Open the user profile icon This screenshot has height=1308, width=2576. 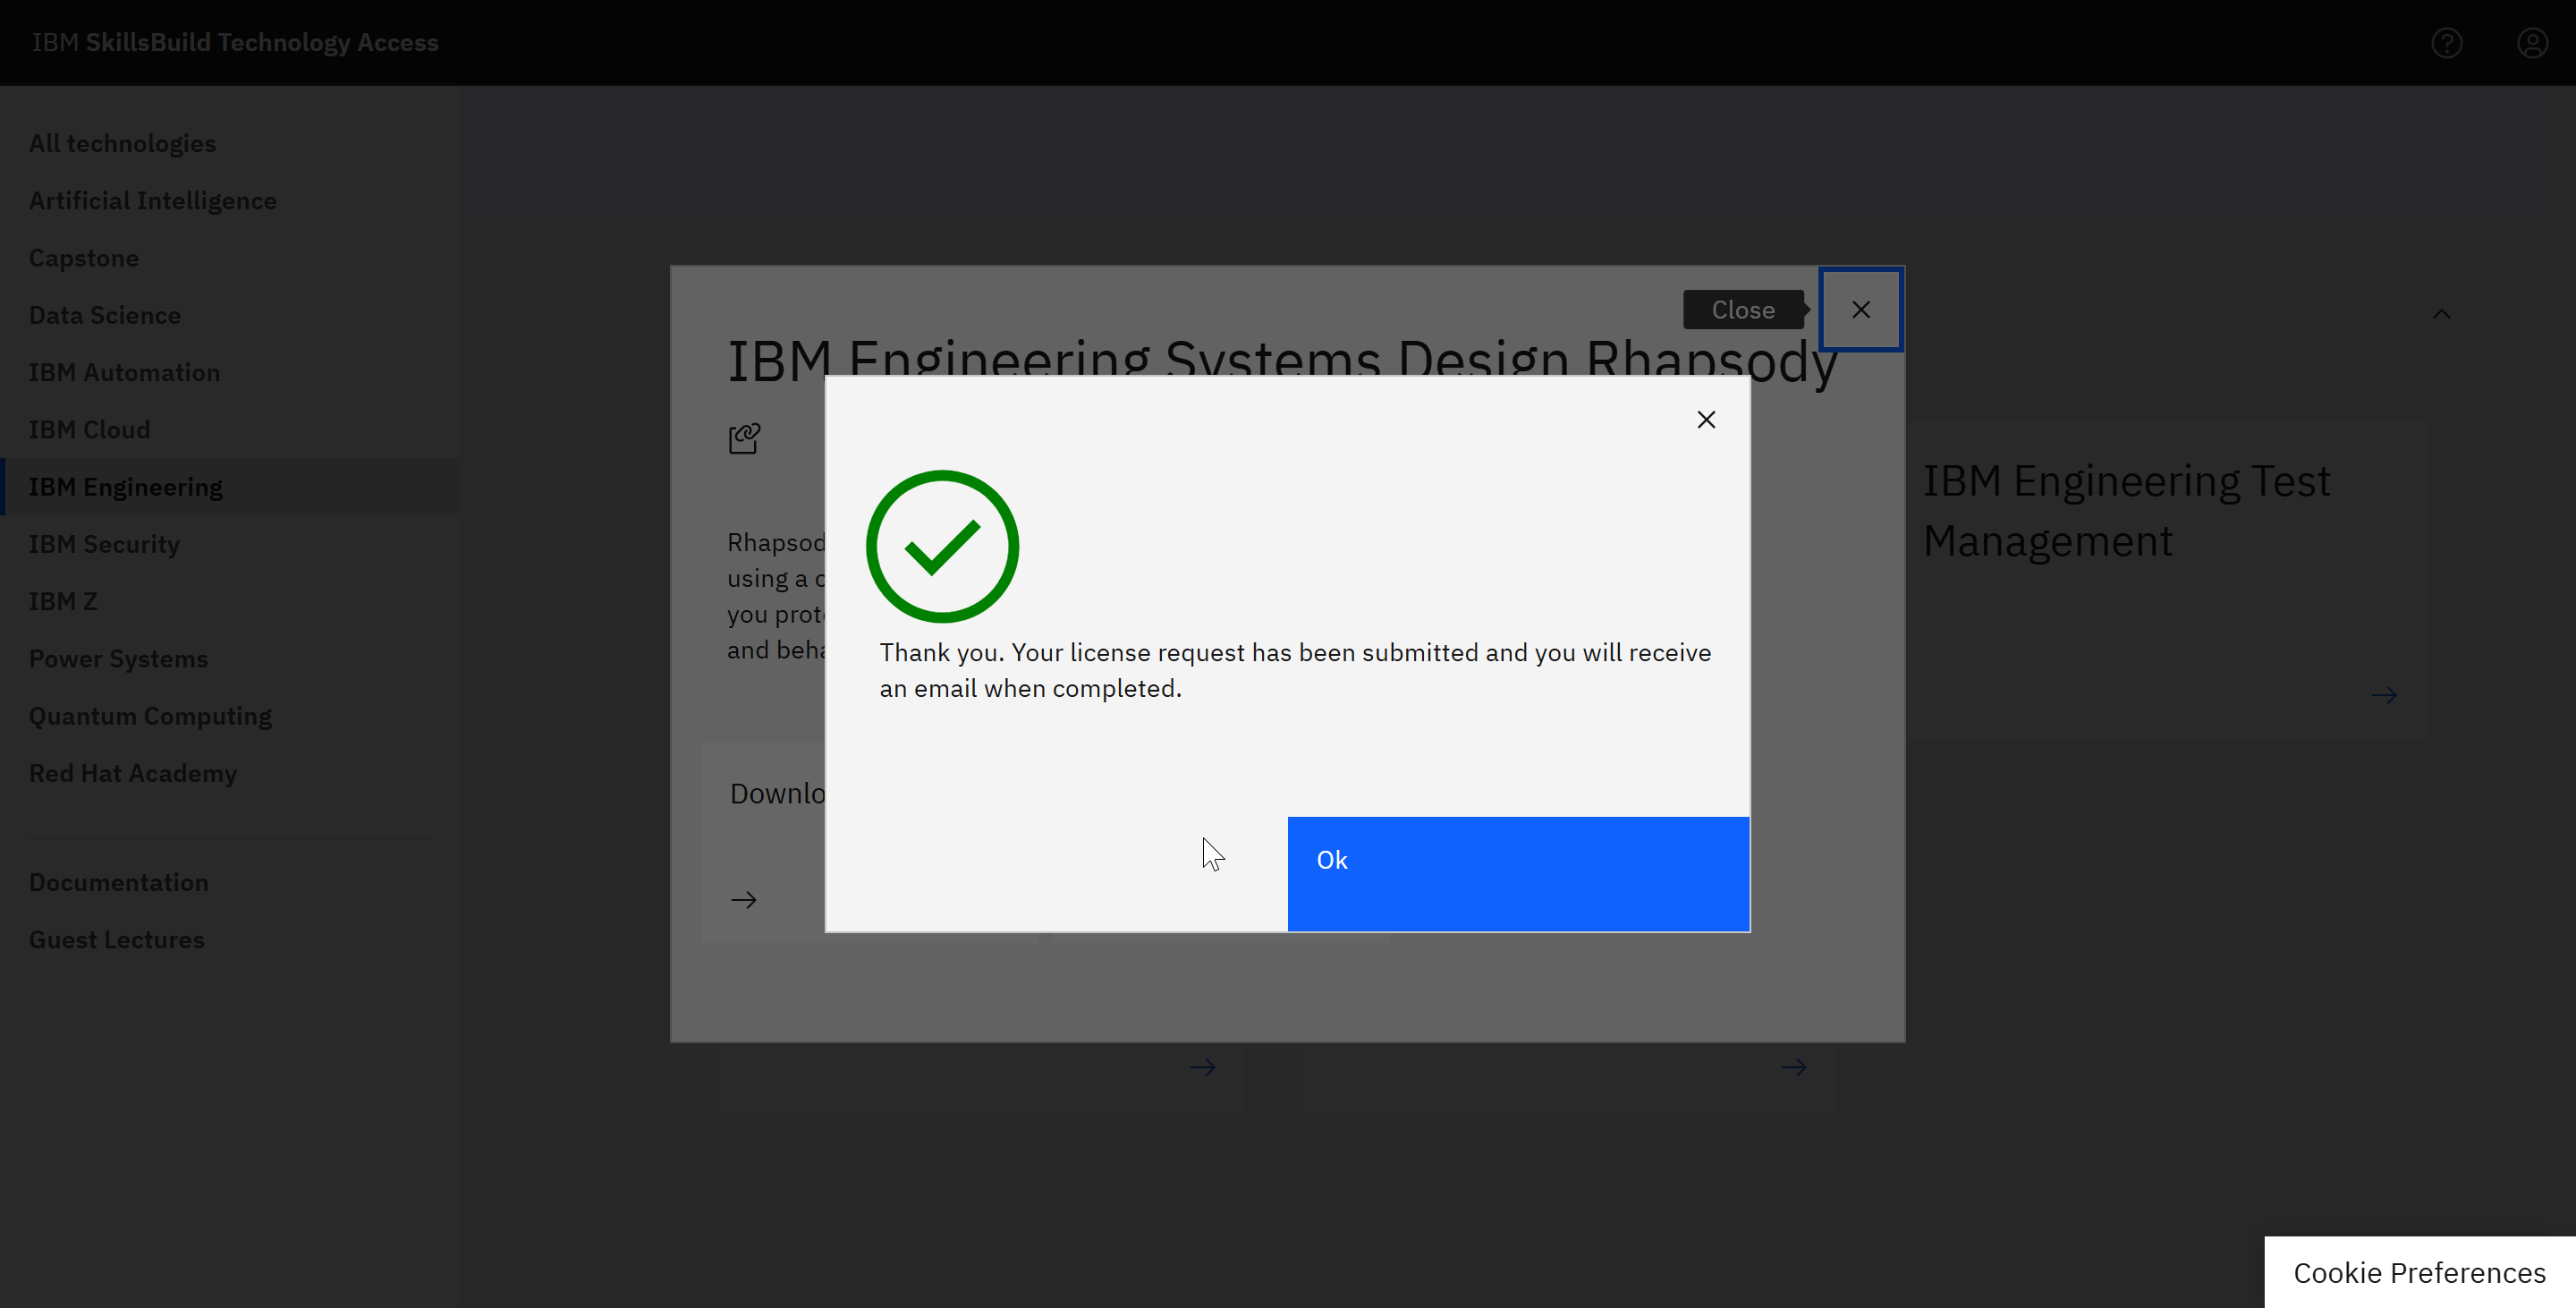2532,43
